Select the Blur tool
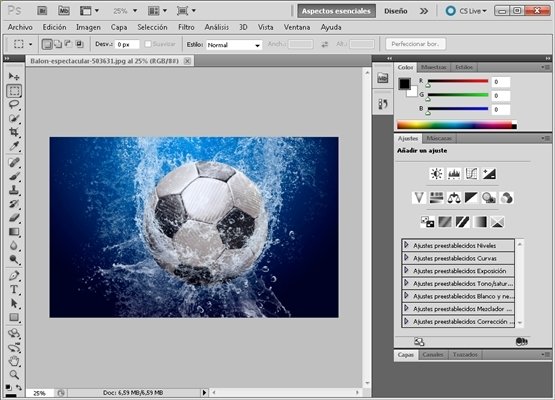This screenshot has width=555, height=400. [14, 246]
